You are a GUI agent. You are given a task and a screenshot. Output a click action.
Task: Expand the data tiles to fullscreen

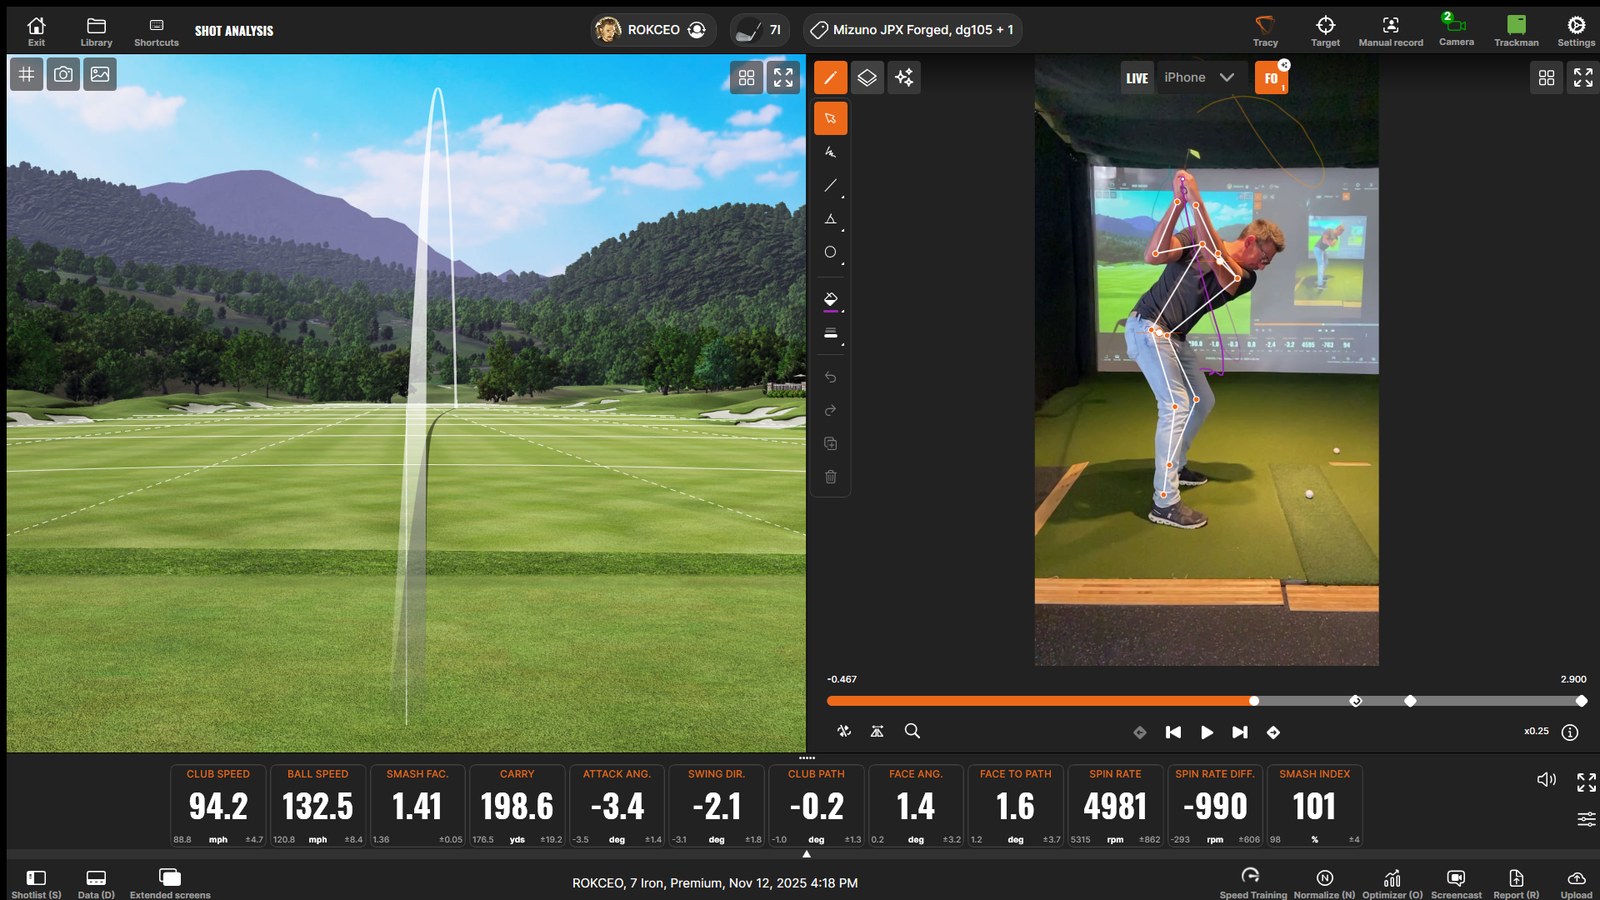point(1586,782)
